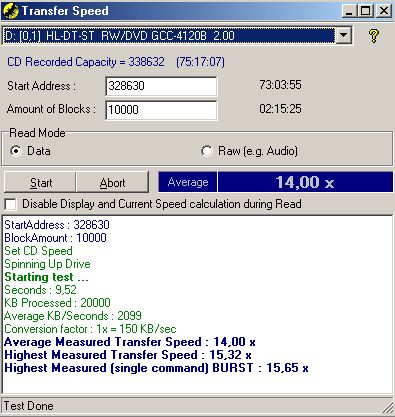
Task: Click the StartAddress : 328630 log line
Action: (x=57, y=225)
